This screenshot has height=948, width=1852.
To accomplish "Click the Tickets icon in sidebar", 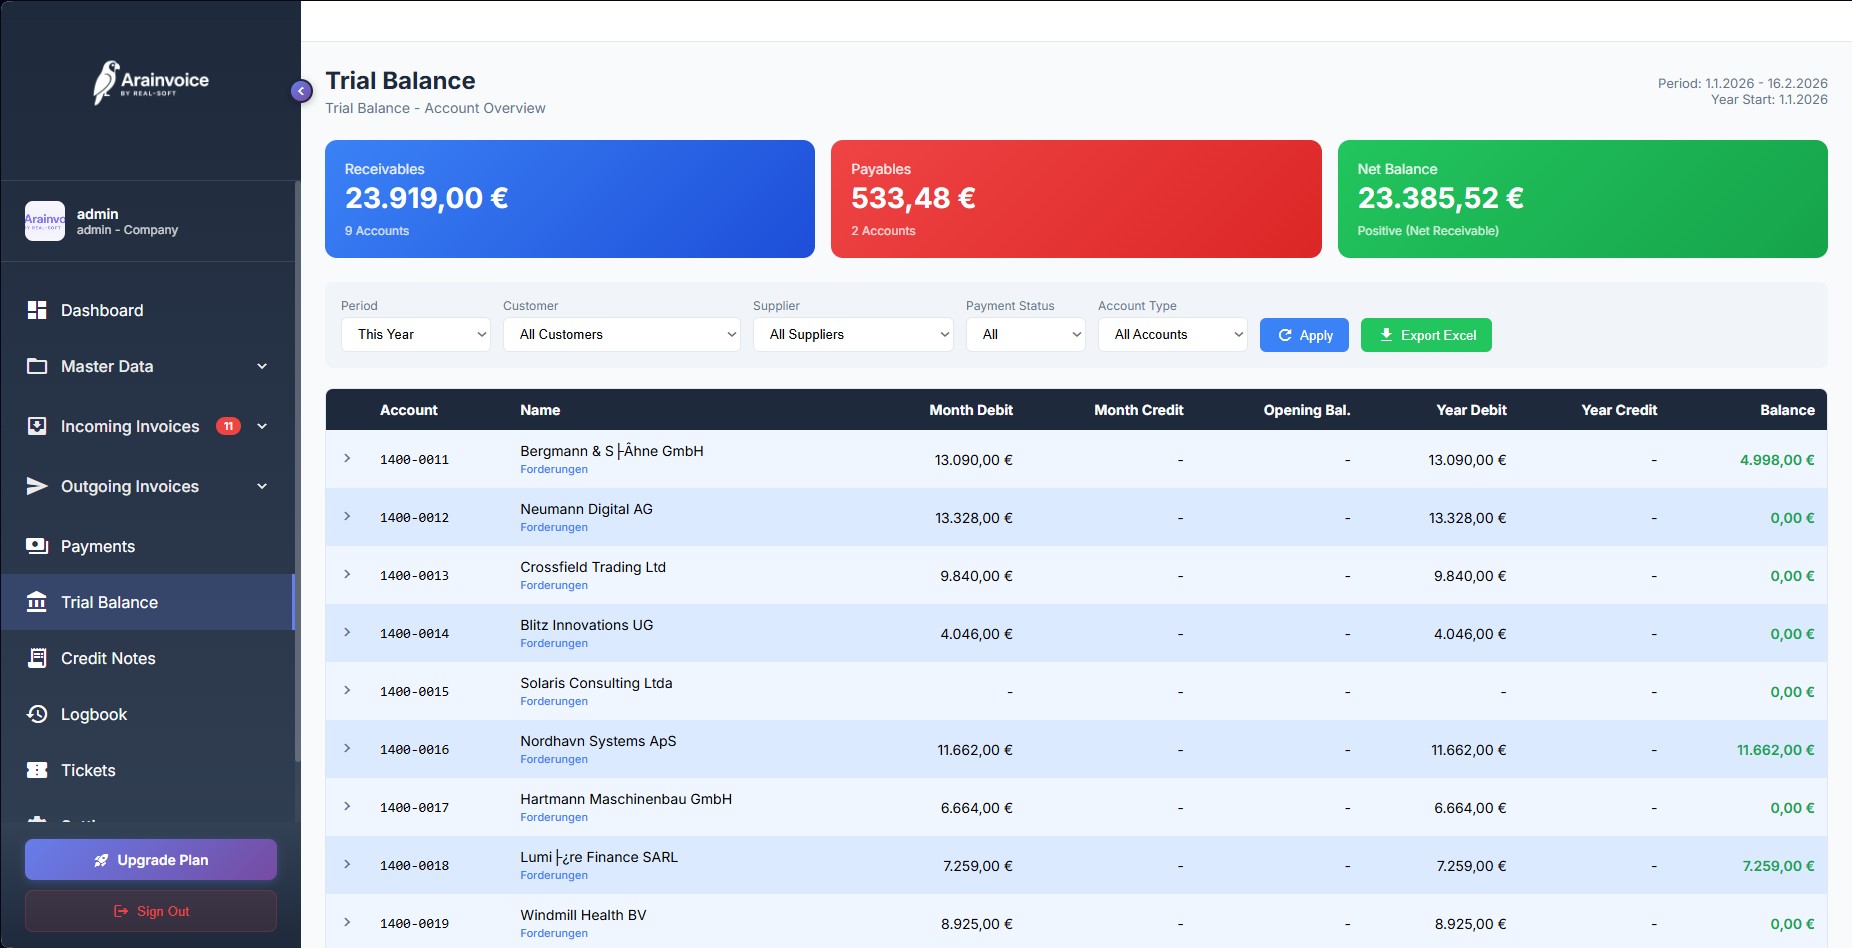I will coord(36,770).
